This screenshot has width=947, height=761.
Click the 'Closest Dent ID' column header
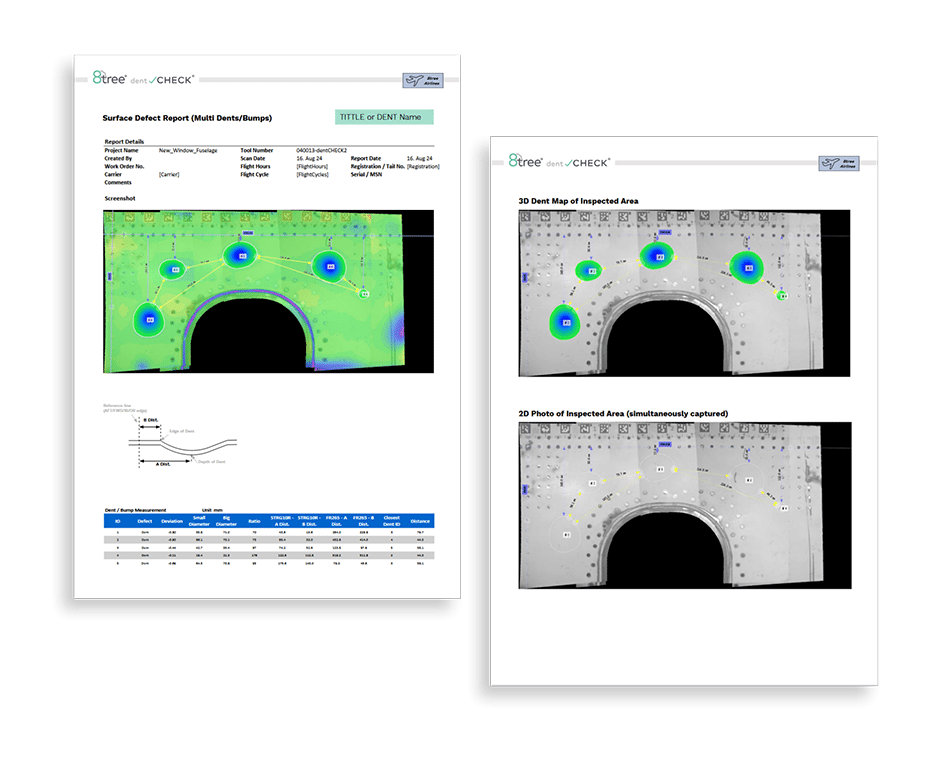pos(391,521)
